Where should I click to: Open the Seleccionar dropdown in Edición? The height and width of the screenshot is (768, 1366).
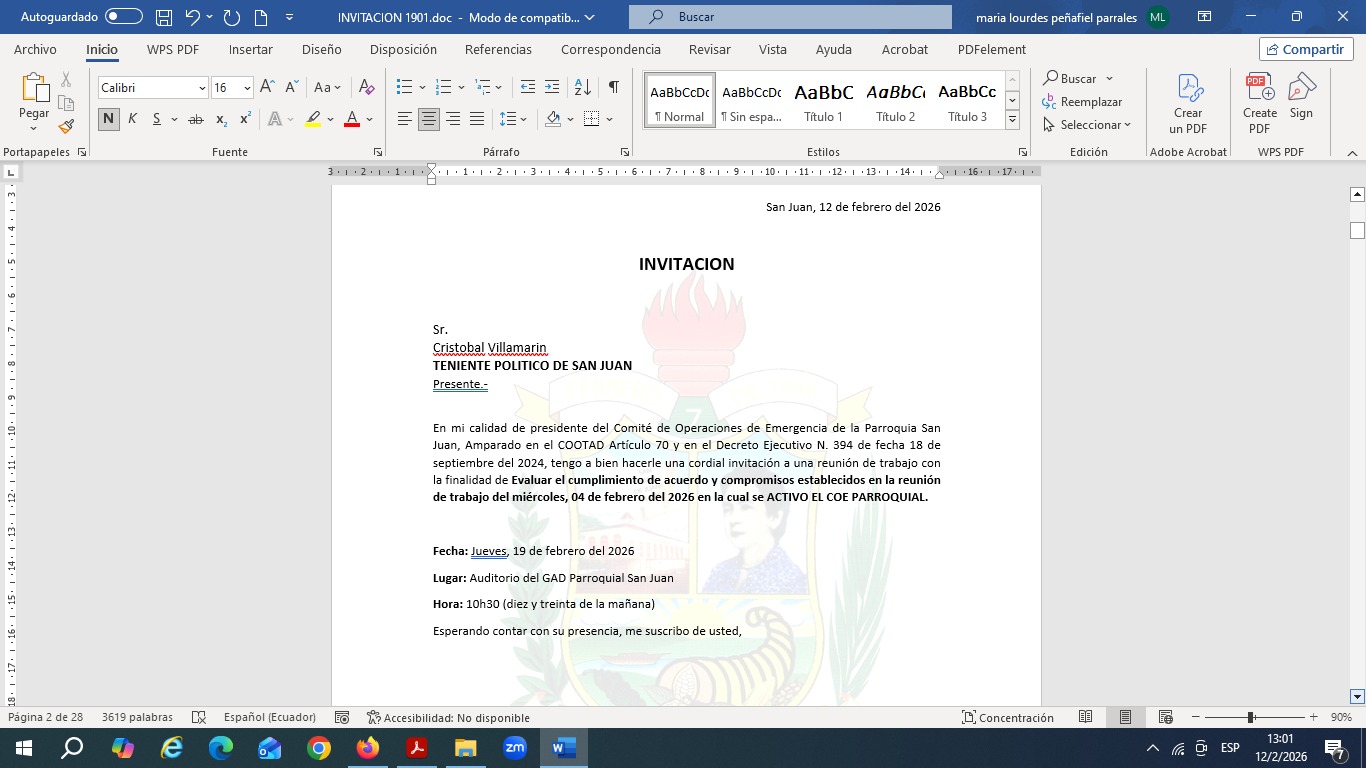point(1087,125)
